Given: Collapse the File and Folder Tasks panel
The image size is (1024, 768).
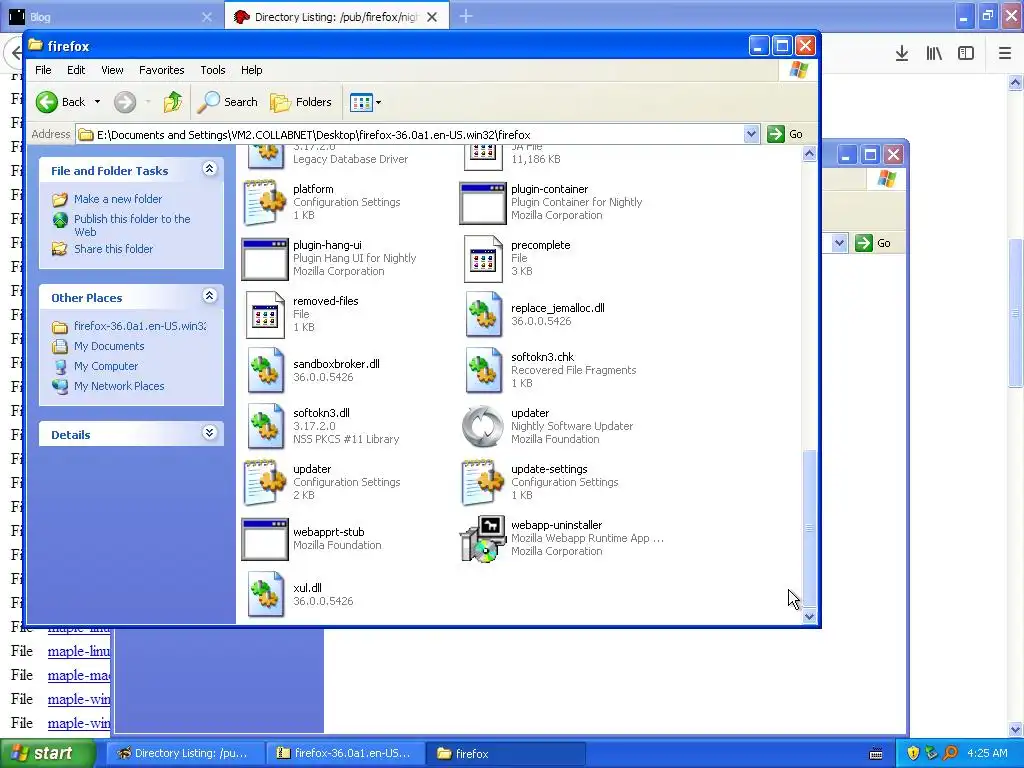Looking at the screenshot, I should 209,169.
